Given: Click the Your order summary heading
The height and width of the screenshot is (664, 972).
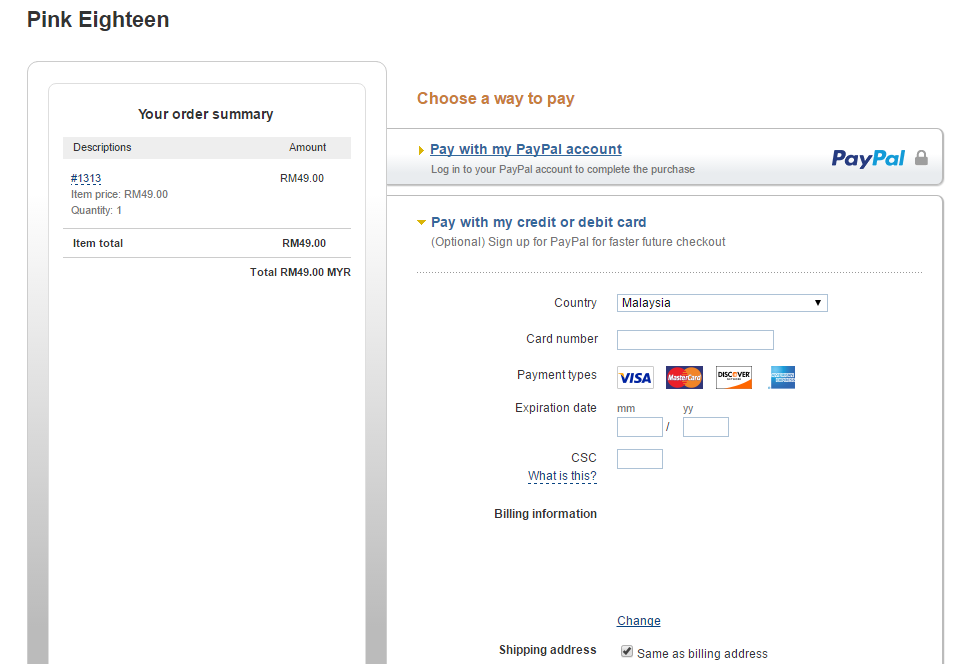Looking at the screenshot, I should pos(206,114).
